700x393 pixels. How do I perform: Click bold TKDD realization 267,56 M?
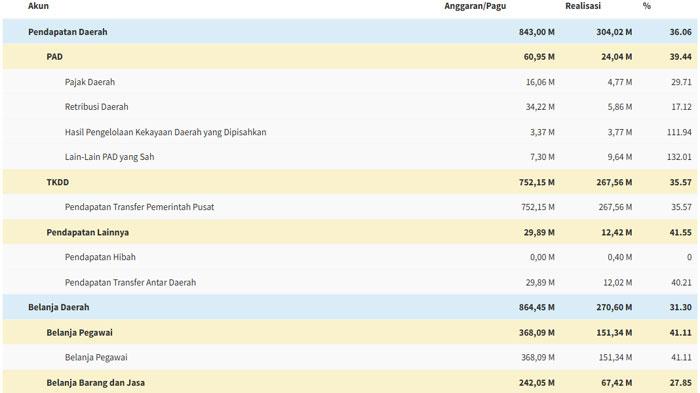point(614,182)
